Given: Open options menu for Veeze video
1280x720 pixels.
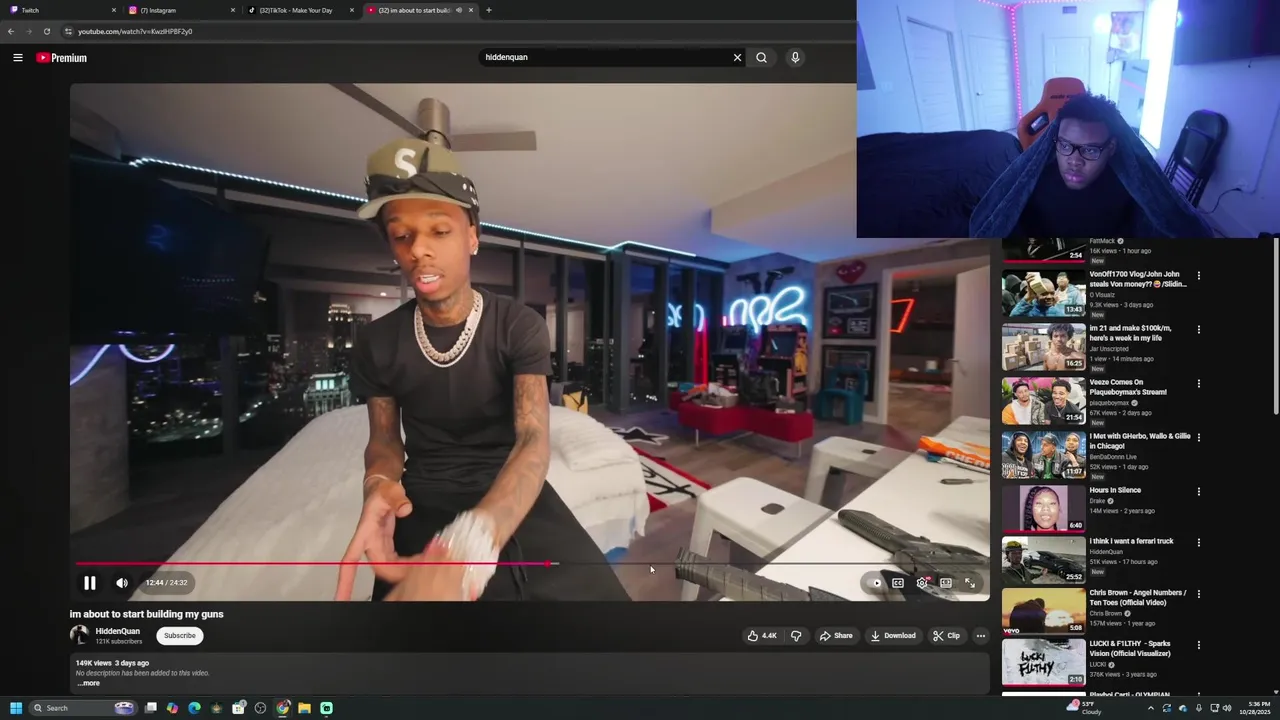Looking at the screenshot, I should click(1199, 384).
